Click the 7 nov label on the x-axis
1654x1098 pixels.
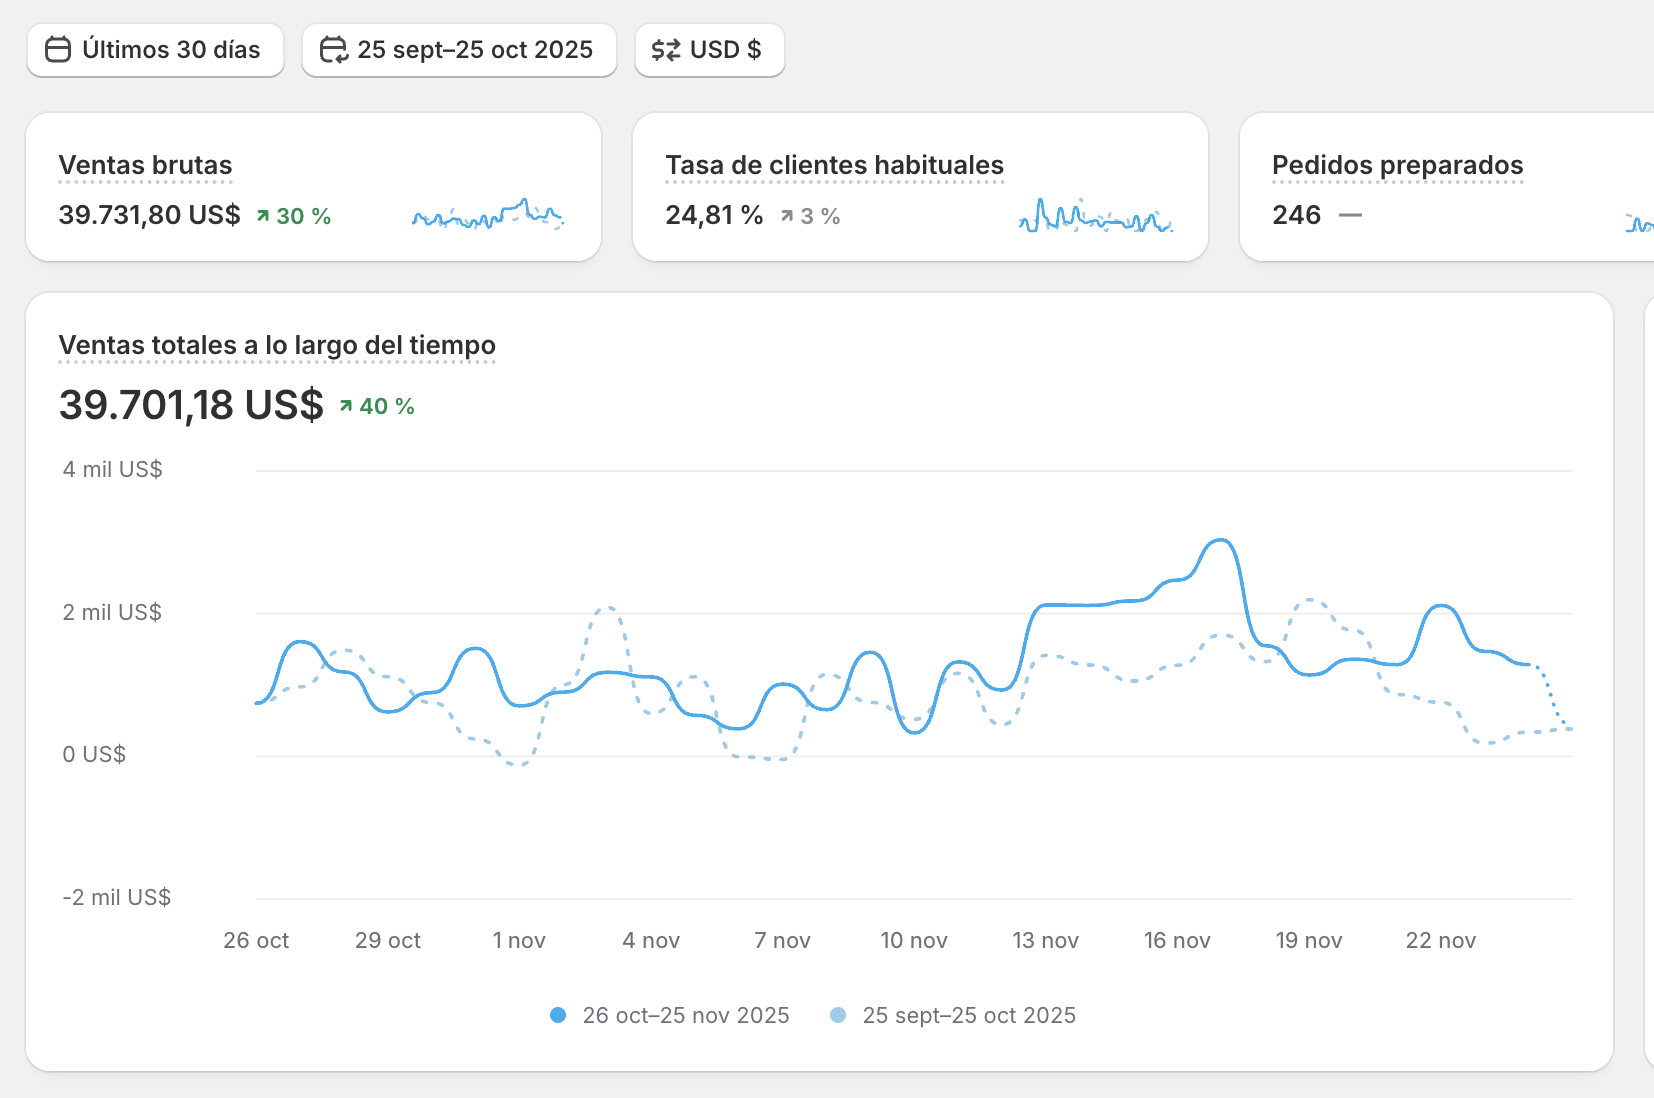(x=782, y=940)
